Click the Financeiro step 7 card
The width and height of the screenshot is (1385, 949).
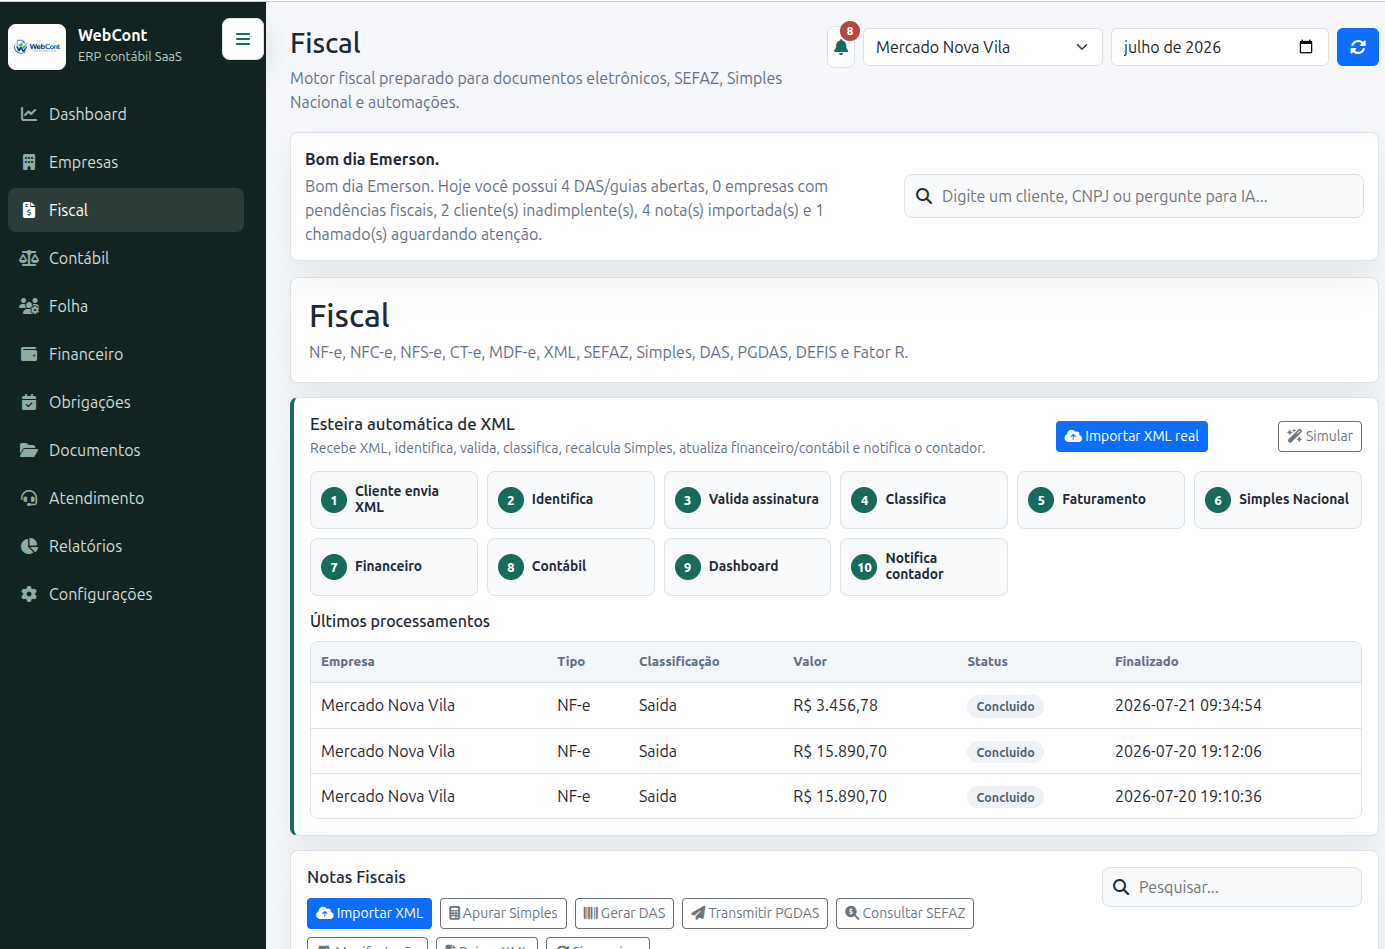pos(394,567)
